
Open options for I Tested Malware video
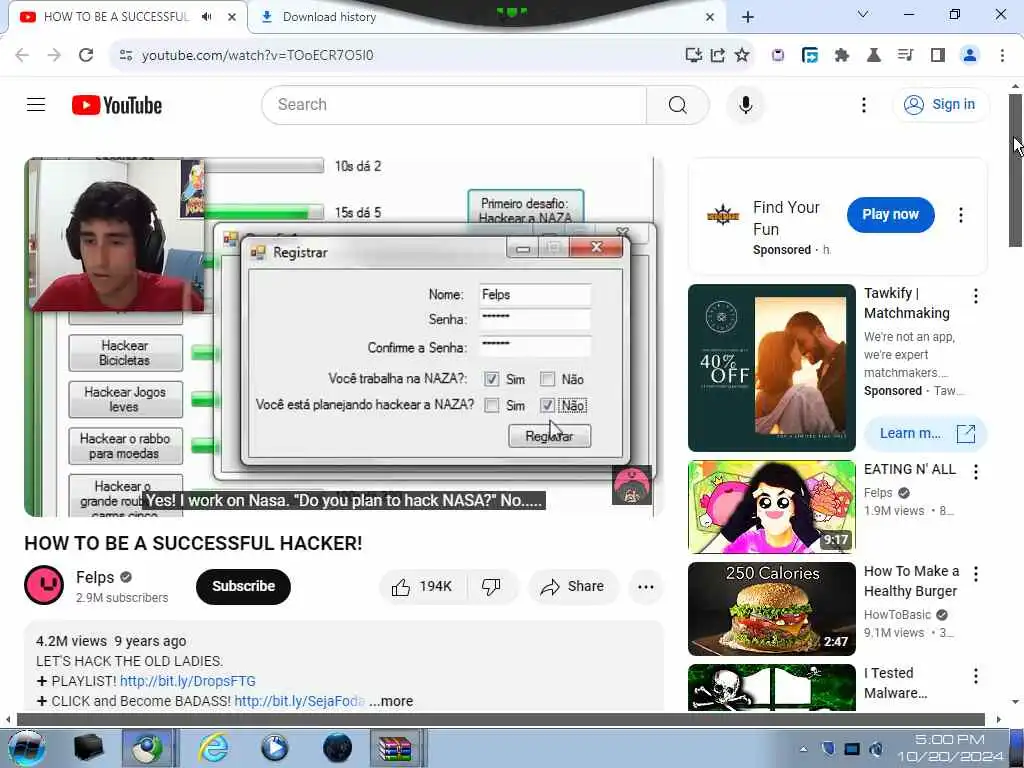(976, 675)
